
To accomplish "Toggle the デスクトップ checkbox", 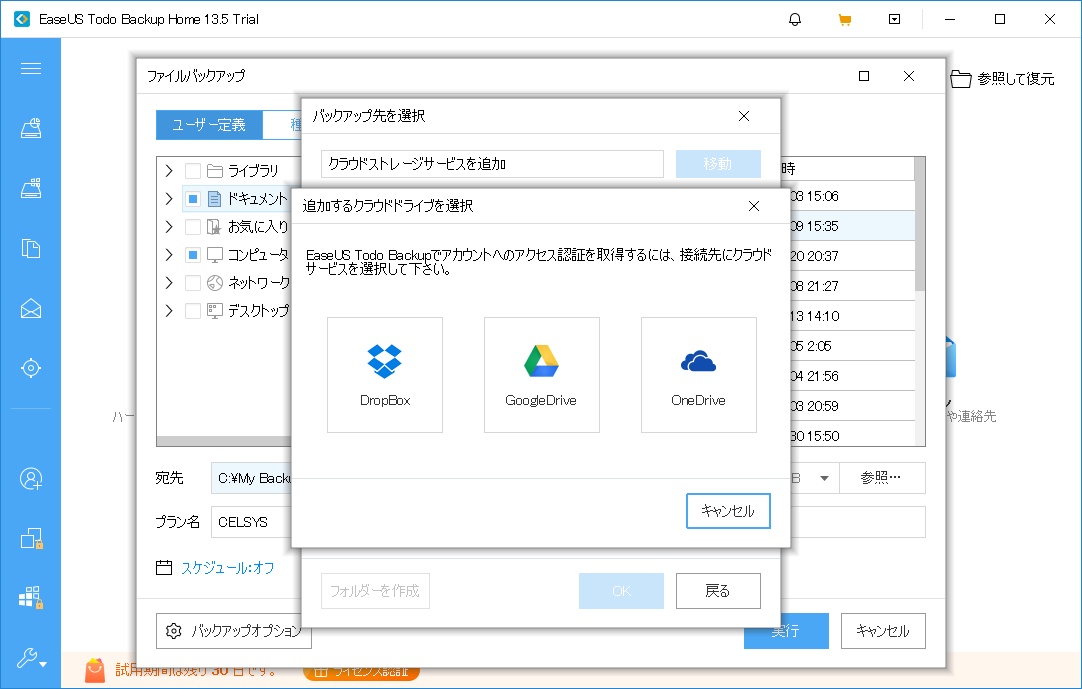I will (193, 311).
